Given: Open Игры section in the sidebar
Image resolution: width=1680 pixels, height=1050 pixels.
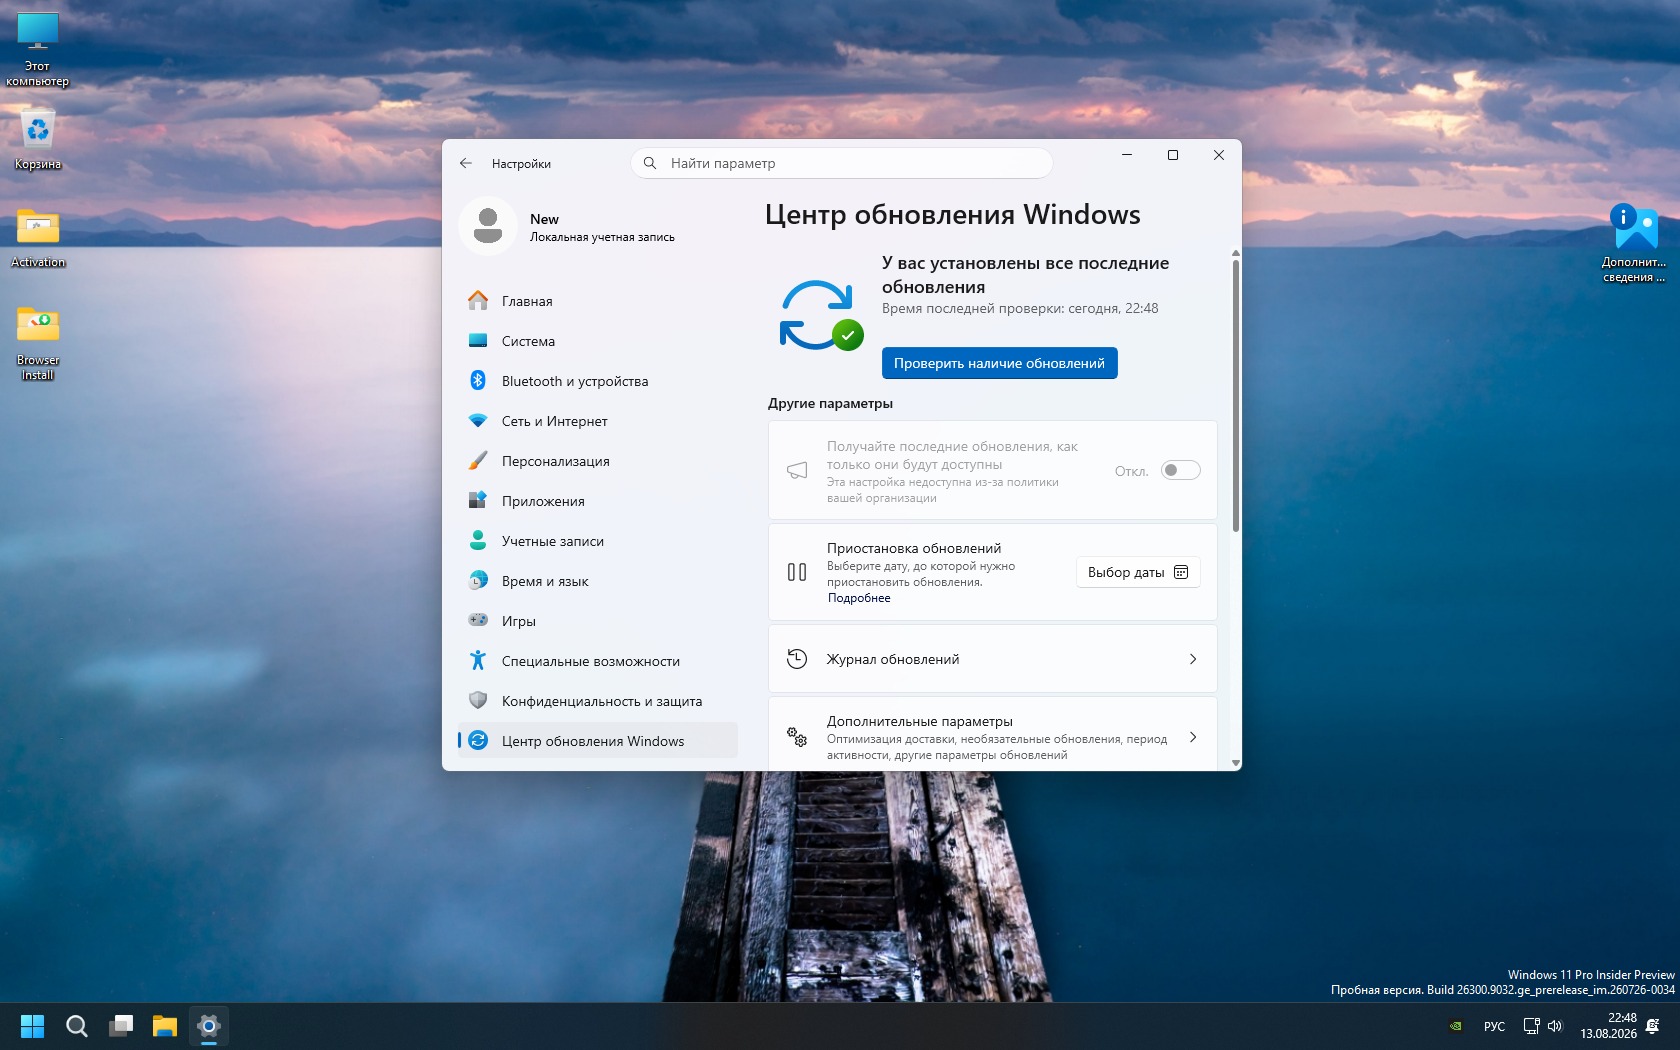Looking at the screenshot, I should pos(598,621).
